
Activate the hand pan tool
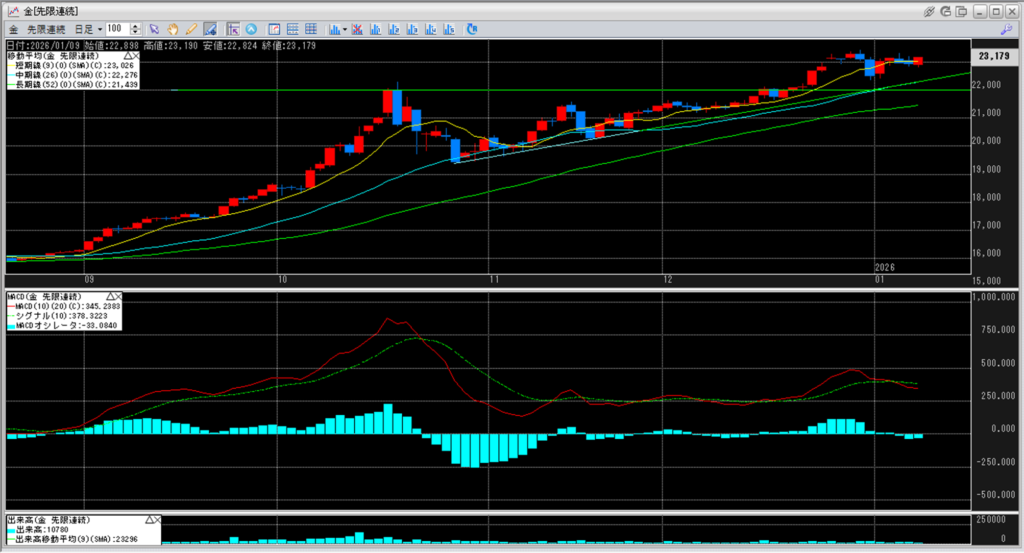(172, 29)
